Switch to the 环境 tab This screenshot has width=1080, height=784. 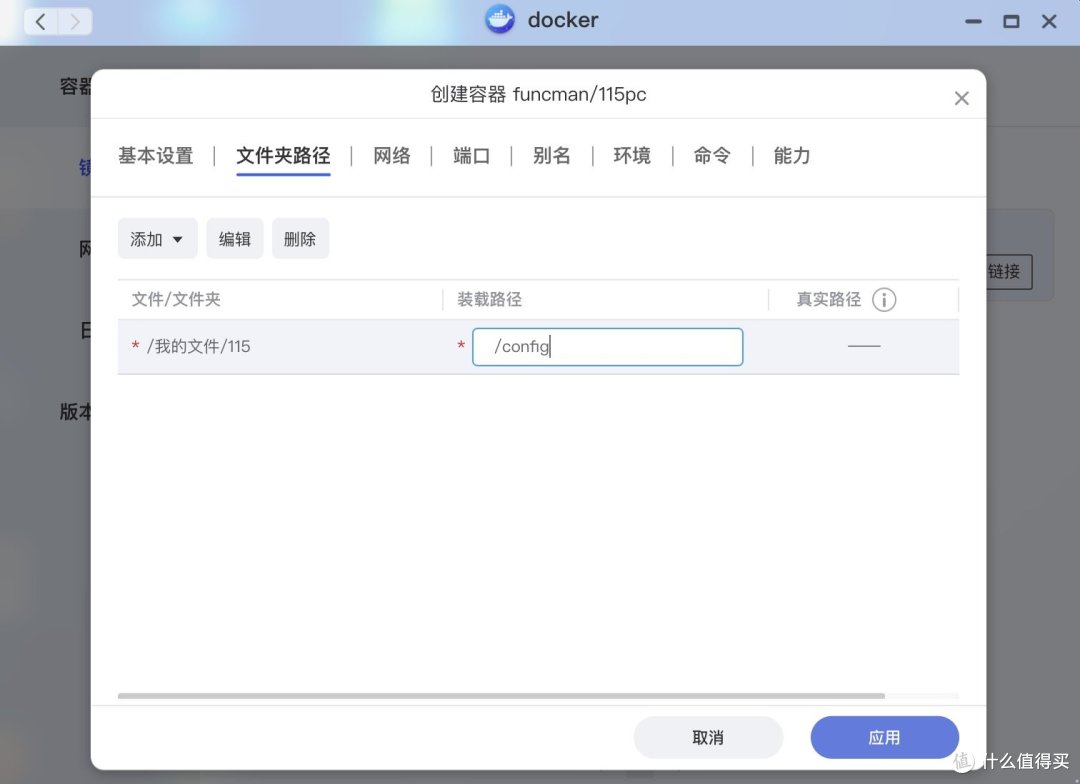point(631,156)
